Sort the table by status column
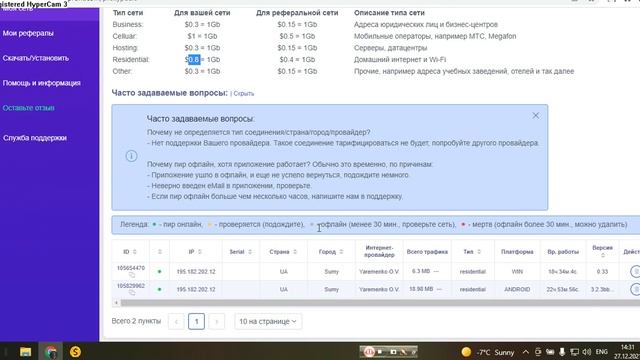The width and height of the screenshot is (640, 360). (160, 252)
